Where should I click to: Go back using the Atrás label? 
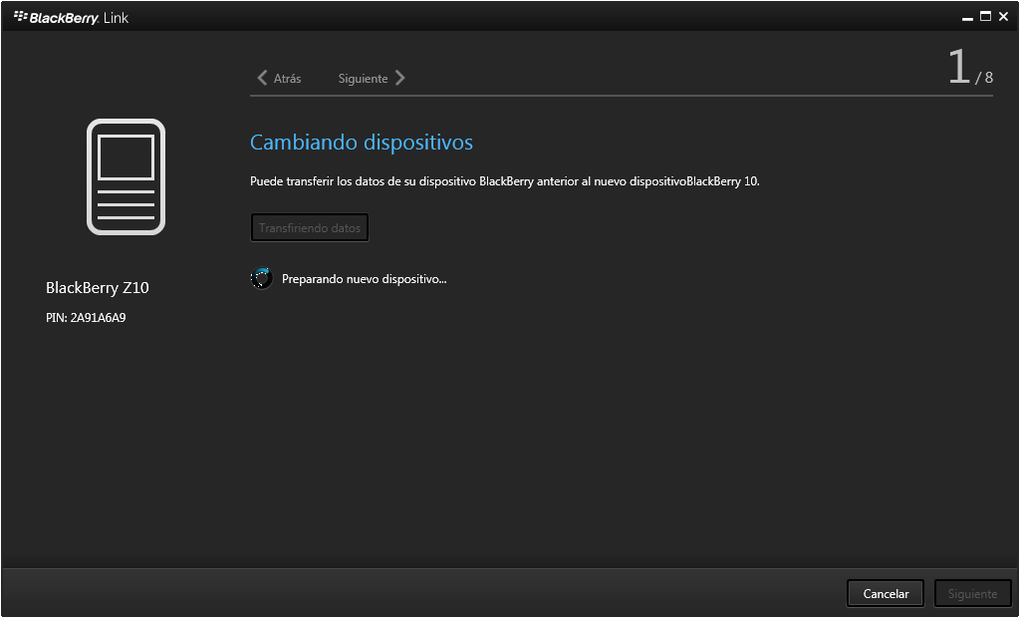point(287,78)
